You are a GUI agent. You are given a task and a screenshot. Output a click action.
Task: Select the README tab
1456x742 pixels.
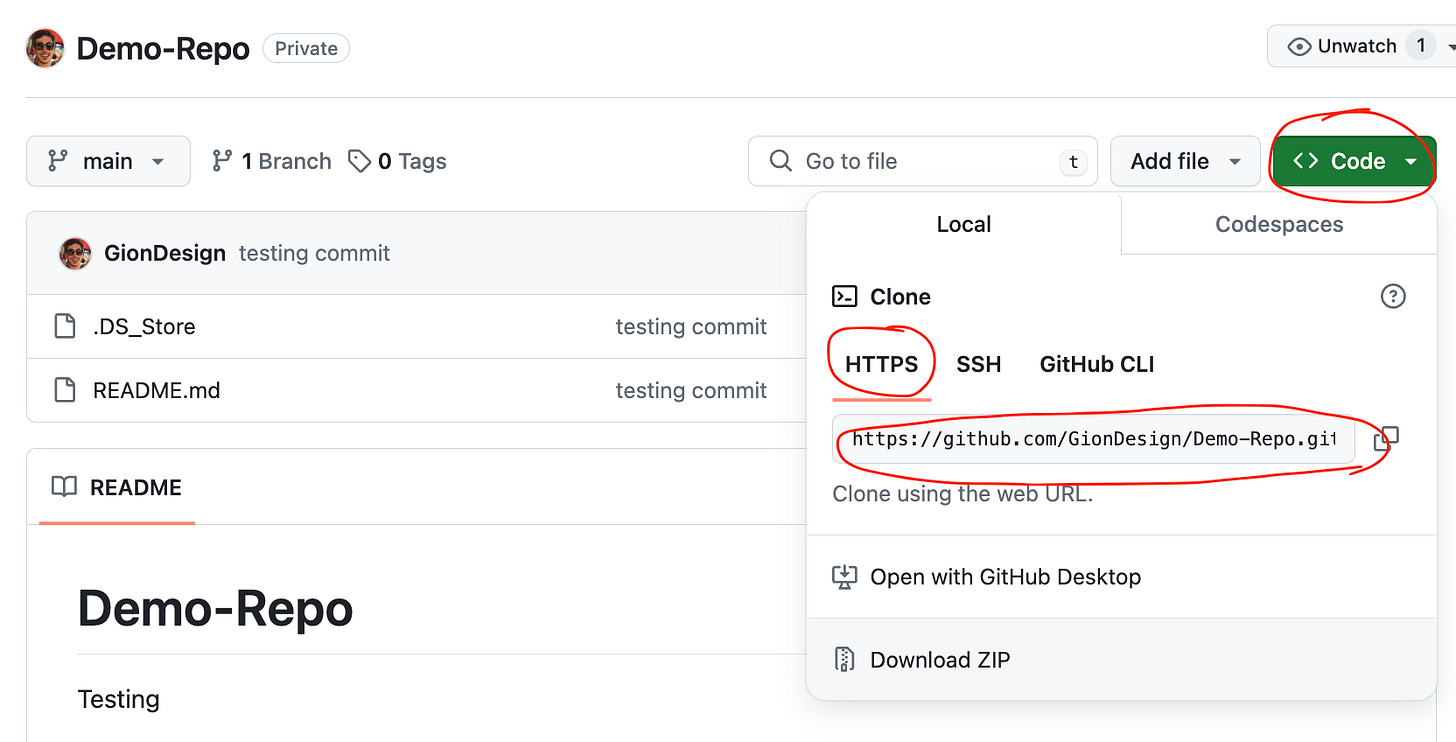pyautogui.click(x=117, y=487)
